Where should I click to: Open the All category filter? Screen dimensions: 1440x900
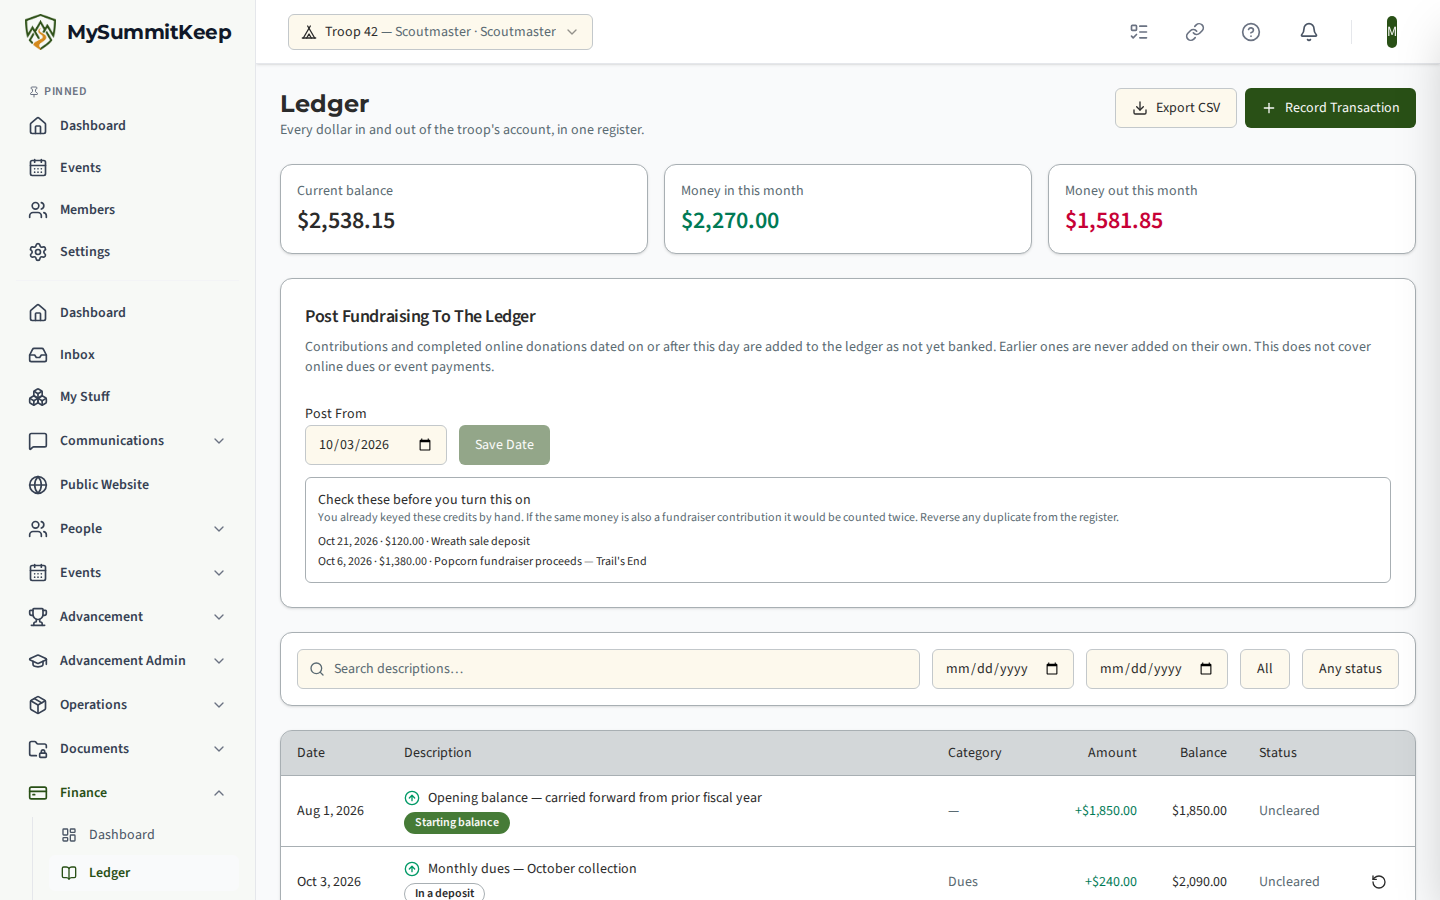[x=1264, y=669]
